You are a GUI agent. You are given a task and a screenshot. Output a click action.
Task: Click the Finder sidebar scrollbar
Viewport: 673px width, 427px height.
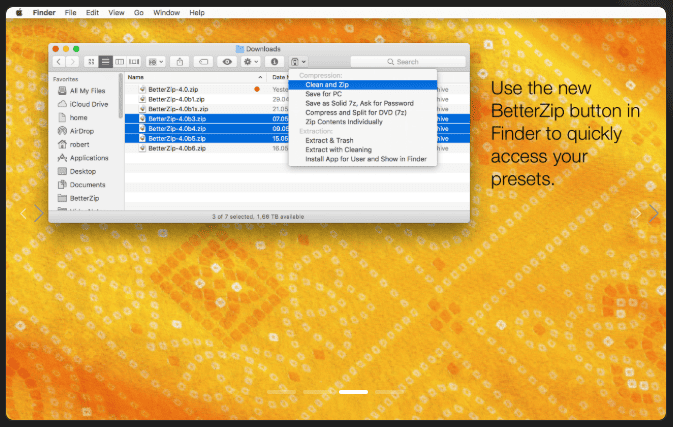pos(121,96)
